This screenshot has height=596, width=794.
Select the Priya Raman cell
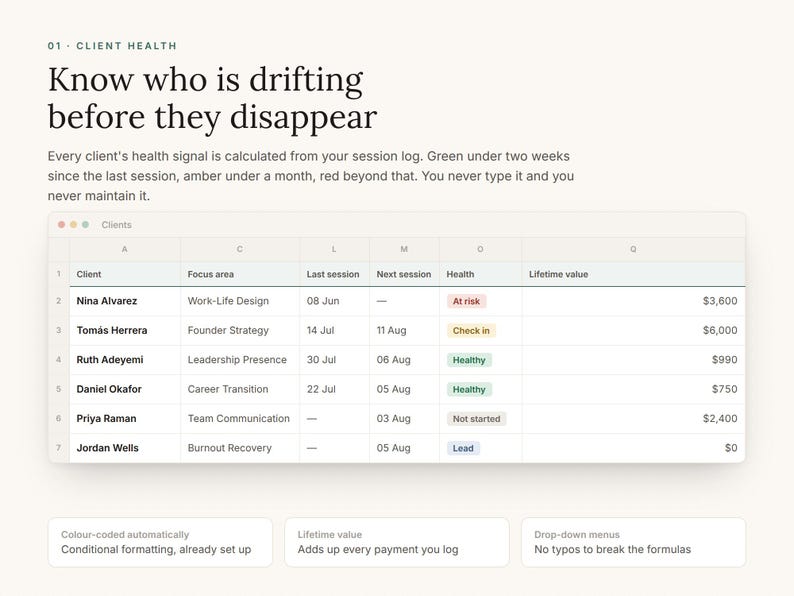coord(125,418)
